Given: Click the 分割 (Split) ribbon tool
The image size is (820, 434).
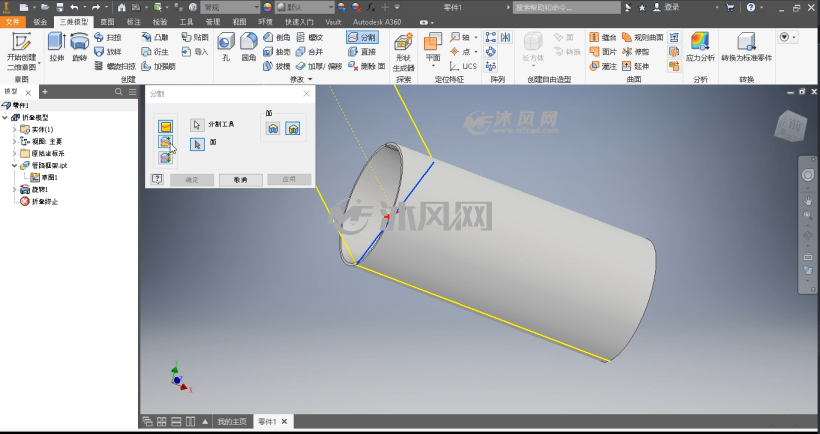Looking at the screenshot, I should pyautogui.click(x=362, y=37).
